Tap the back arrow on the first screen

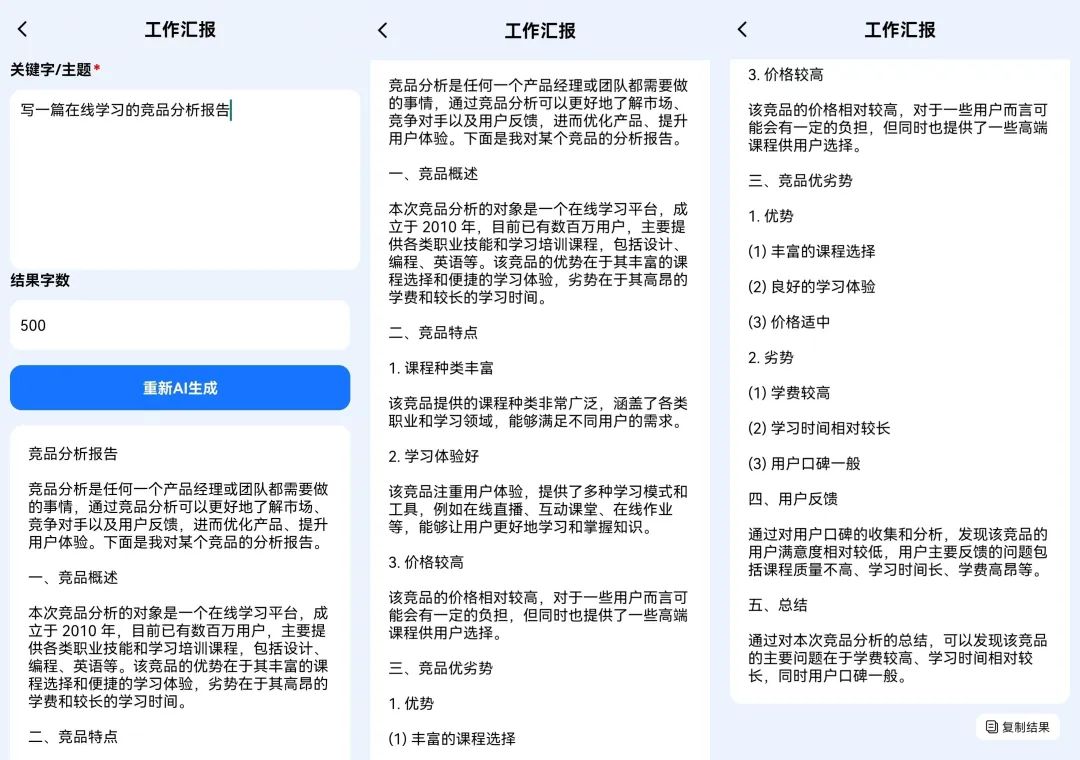(22, 30)
